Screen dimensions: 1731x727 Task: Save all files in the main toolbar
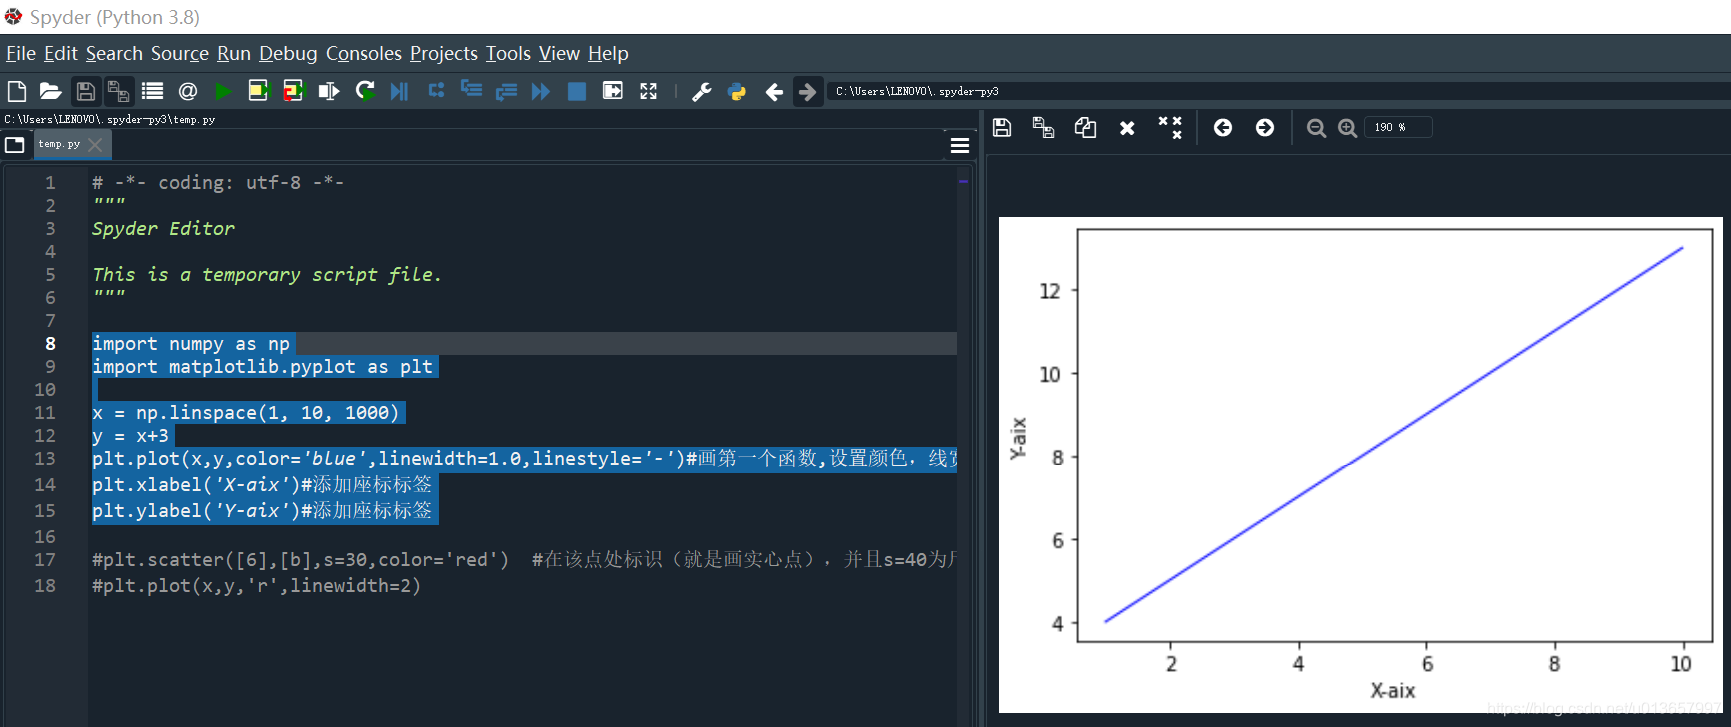[x=118, y=92]
